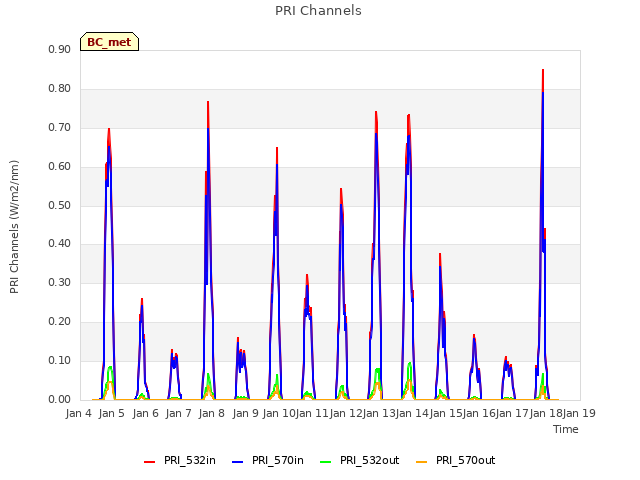Click the 0.40 y-axis tick label
This screenshot has width=640, height=480.
[60, 244]
